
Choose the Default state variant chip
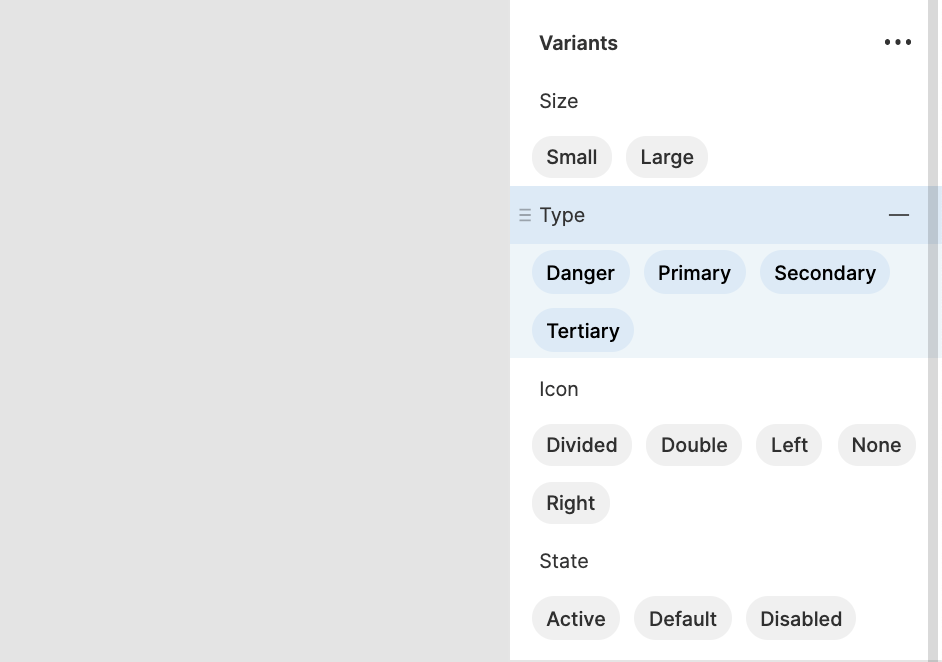tap(683, 619)
